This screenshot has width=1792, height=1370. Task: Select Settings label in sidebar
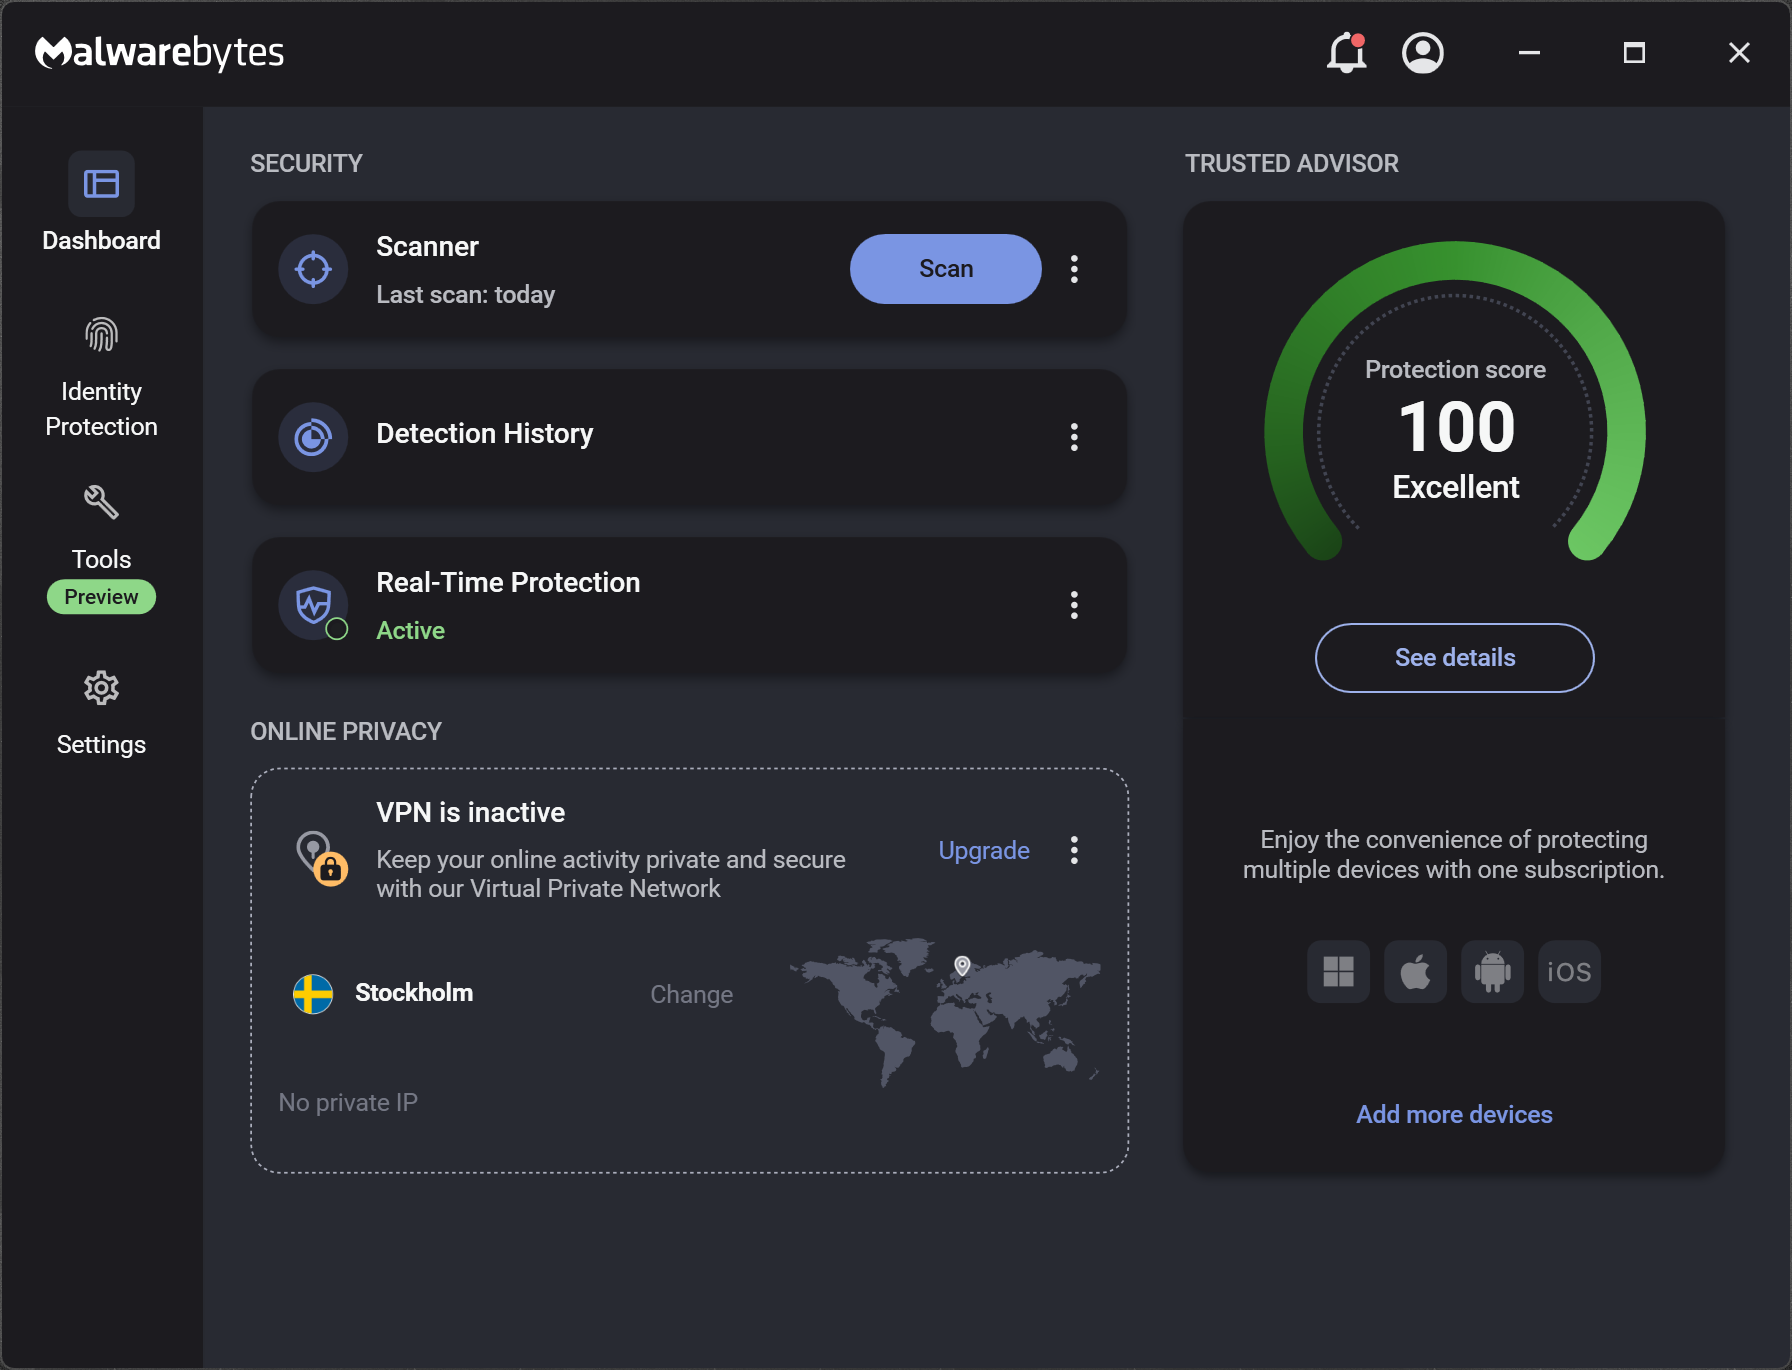[x=101, y=745]
